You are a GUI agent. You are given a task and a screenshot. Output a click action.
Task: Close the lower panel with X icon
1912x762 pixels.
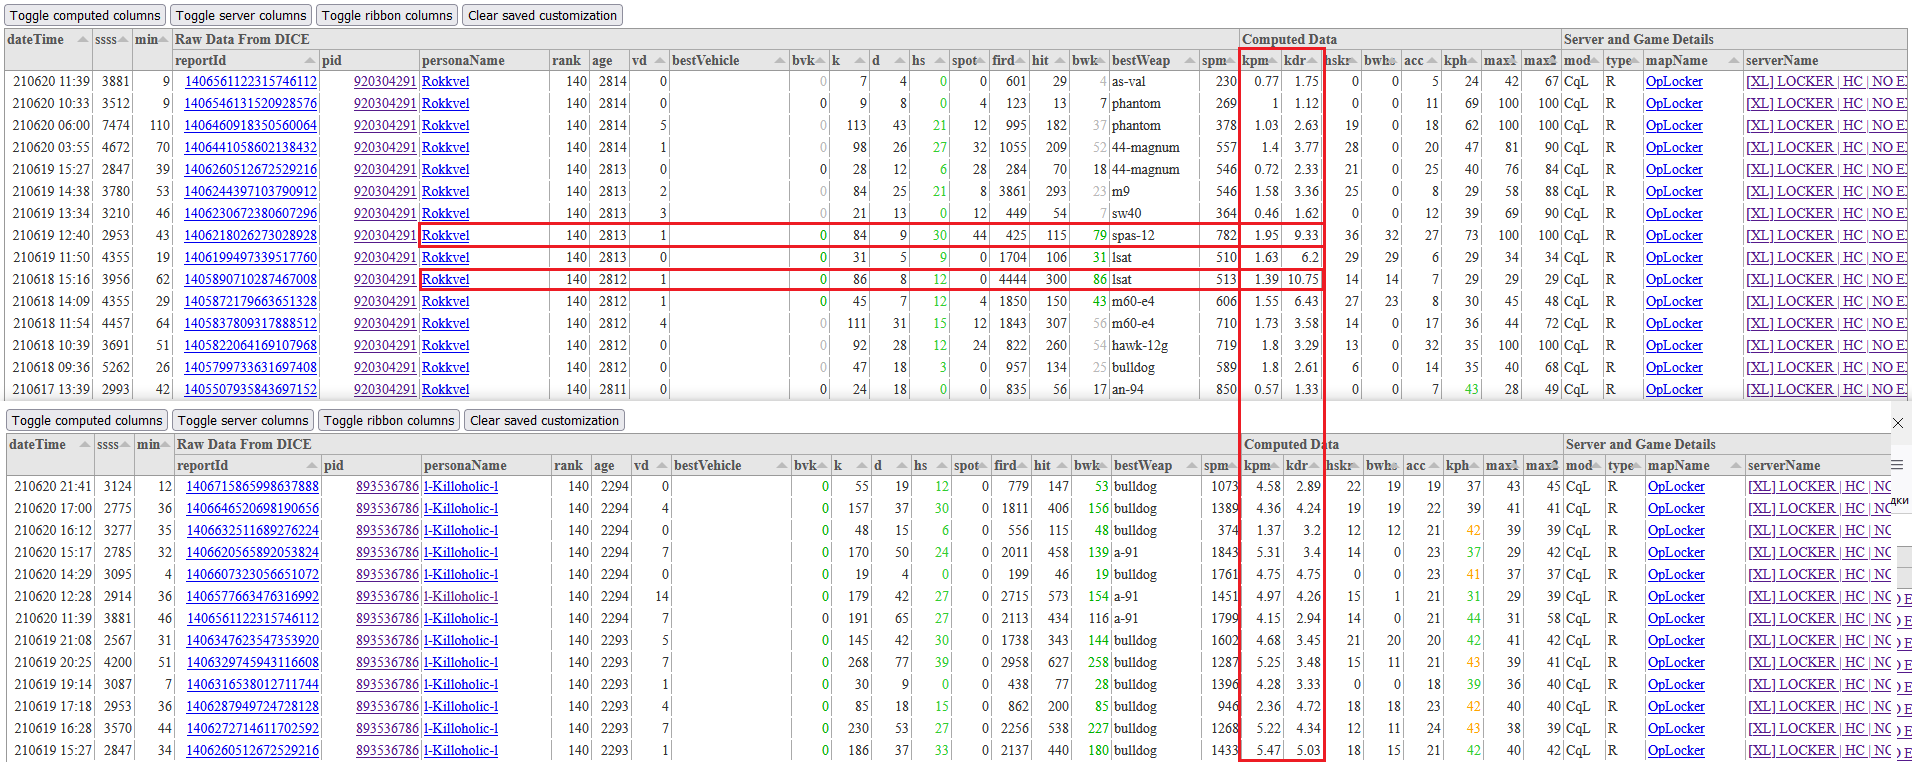[x=1897, y=423]
